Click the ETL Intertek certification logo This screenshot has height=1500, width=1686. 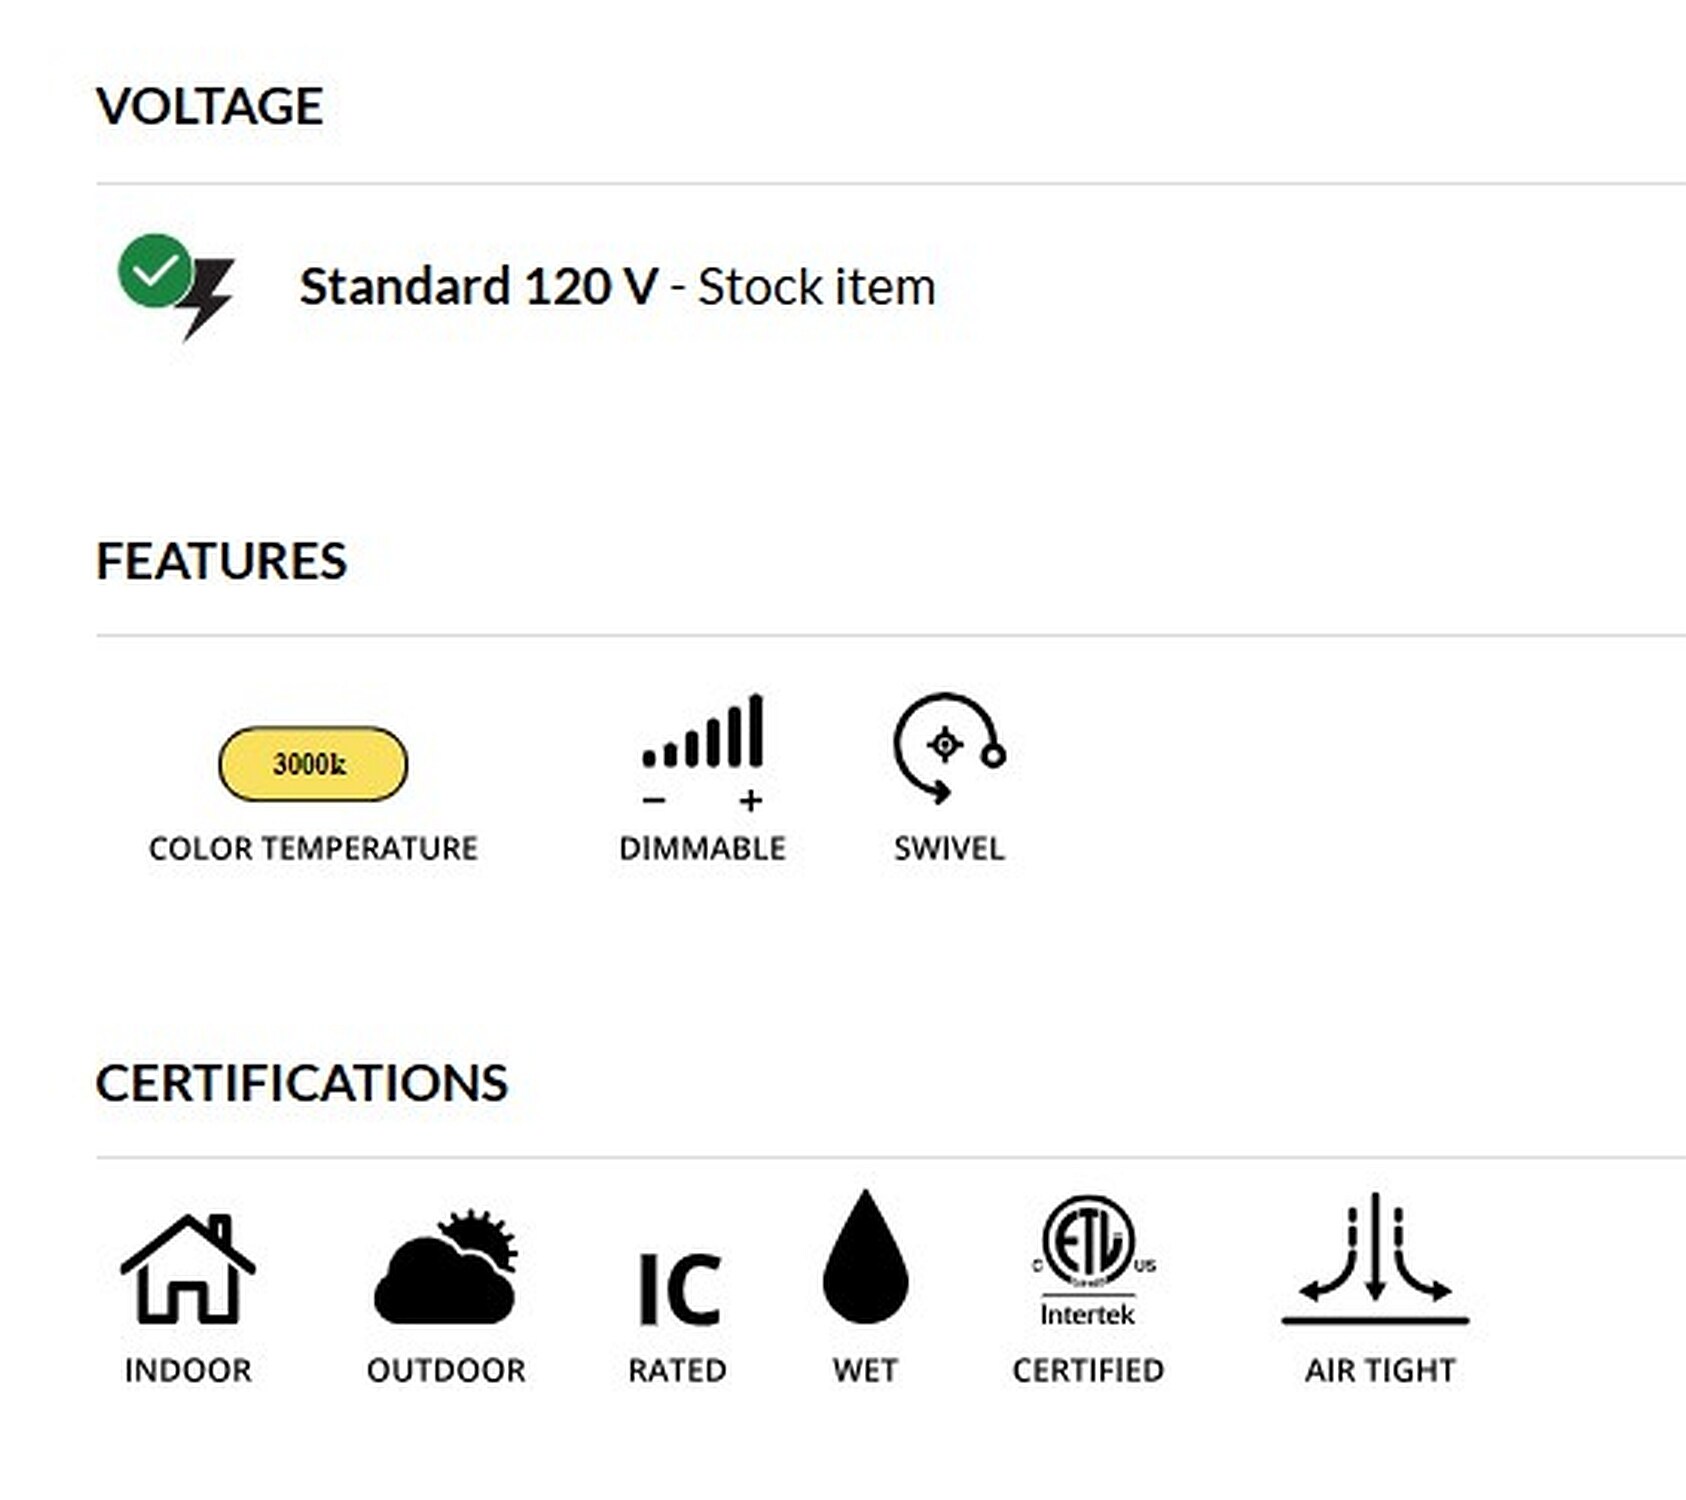tap(1089, 1260)
